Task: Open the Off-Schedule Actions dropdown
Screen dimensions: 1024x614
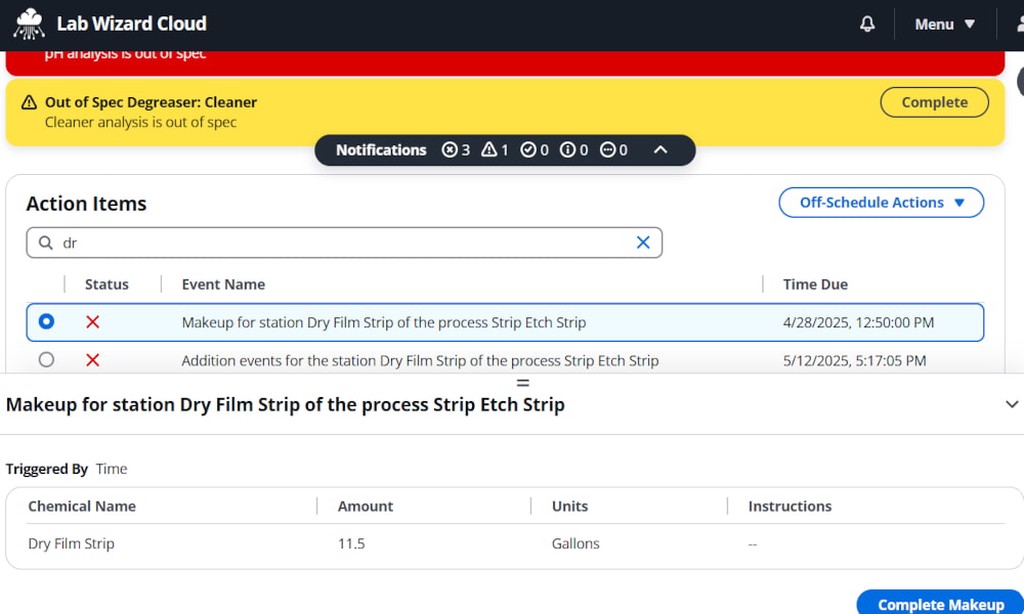Action: coord(881,202)
